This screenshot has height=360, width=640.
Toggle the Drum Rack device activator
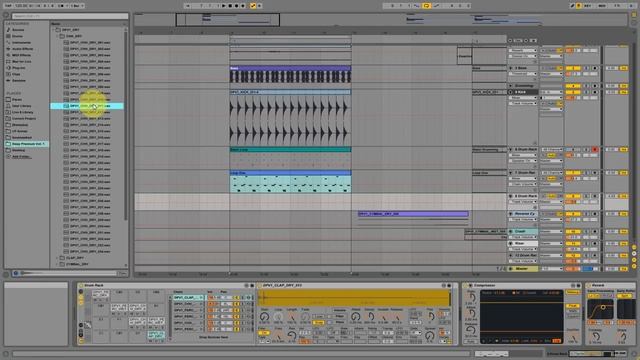coord(81,285)
